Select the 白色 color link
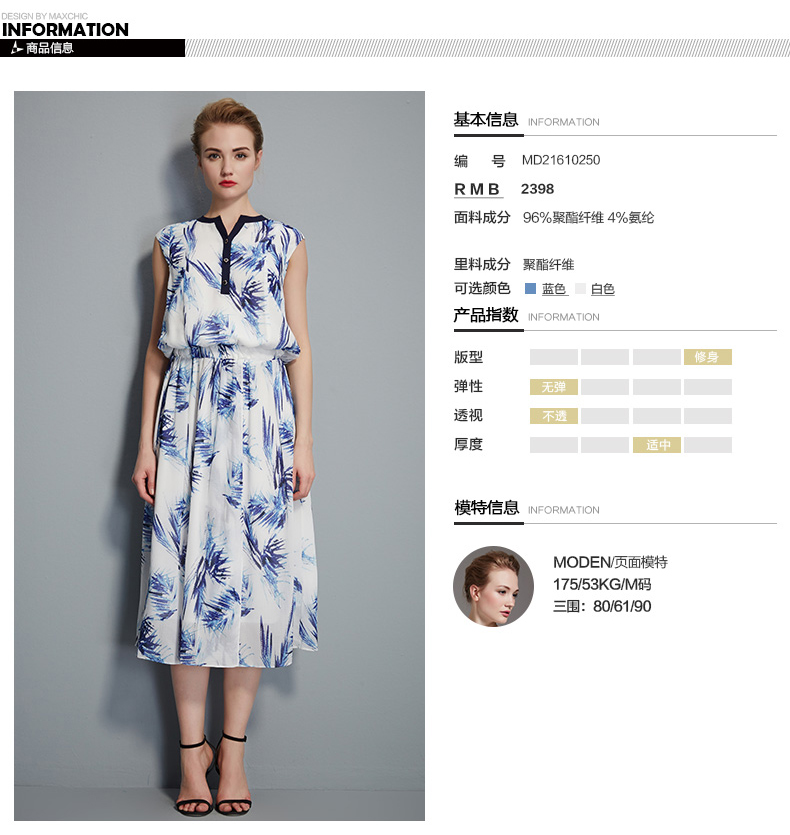790x835 pixels. (x=603, y=289)
